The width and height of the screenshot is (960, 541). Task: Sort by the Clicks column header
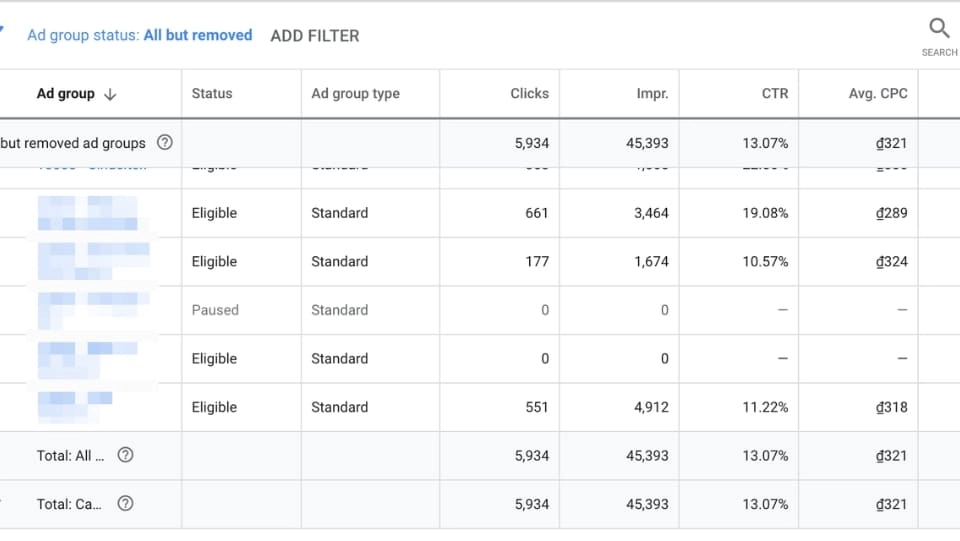[x=528, y=93]
